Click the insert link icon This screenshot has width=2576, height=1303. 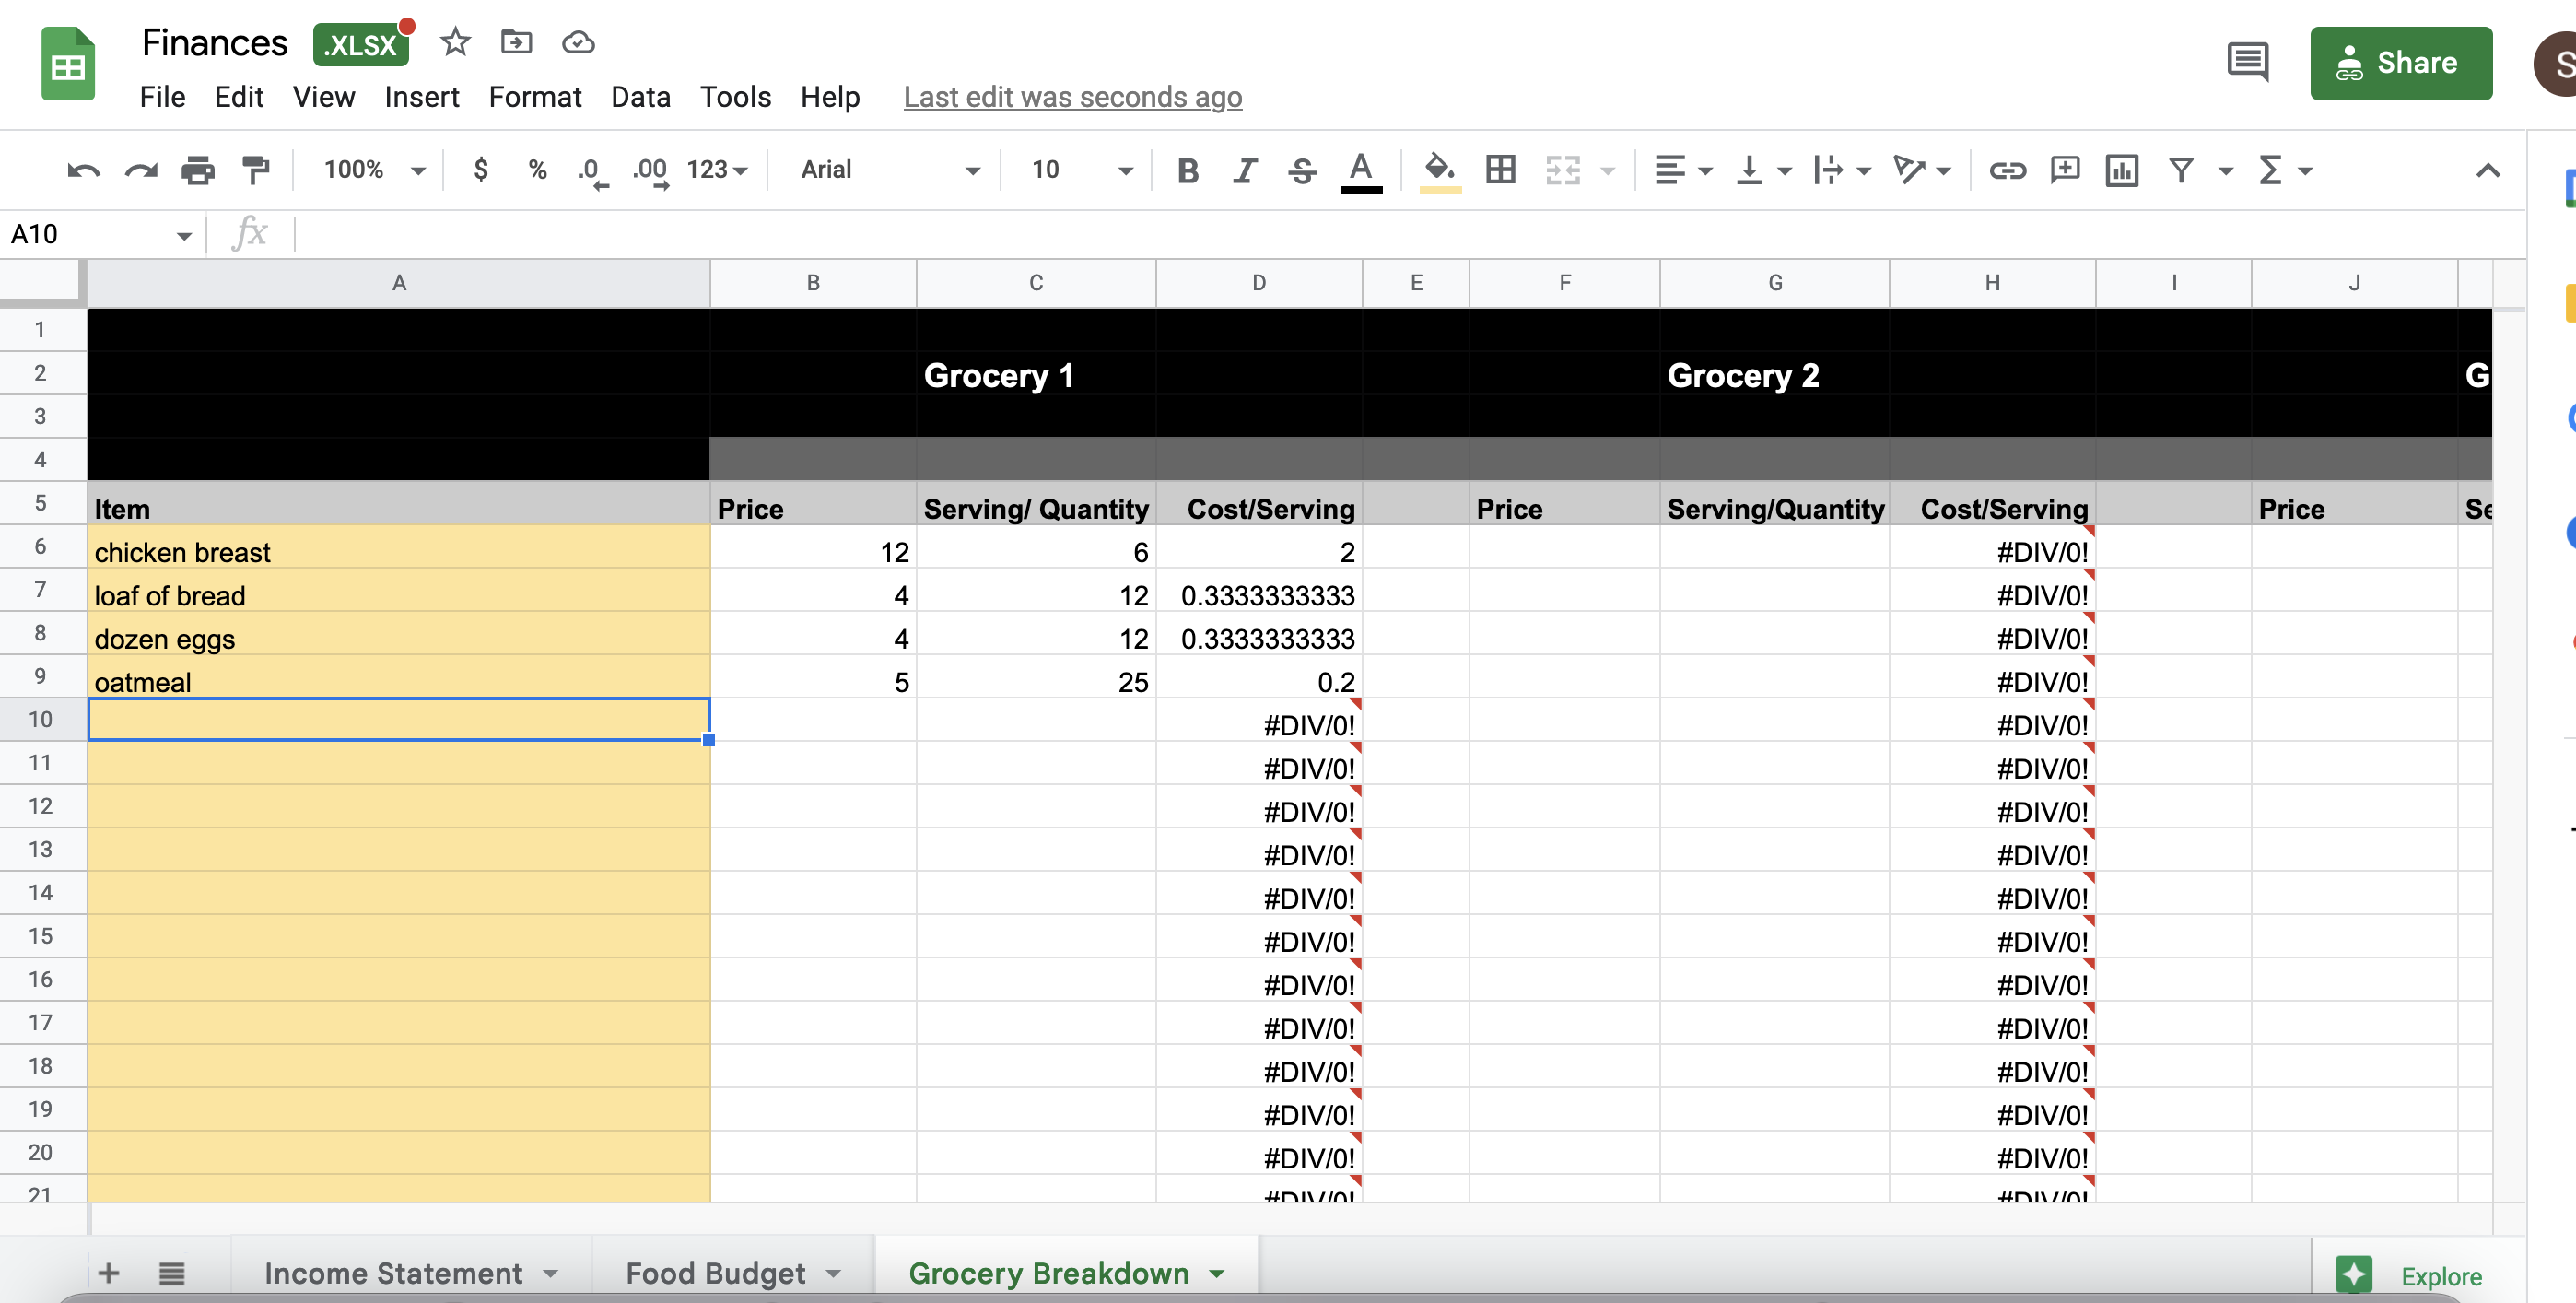[x=2007, y=170]
